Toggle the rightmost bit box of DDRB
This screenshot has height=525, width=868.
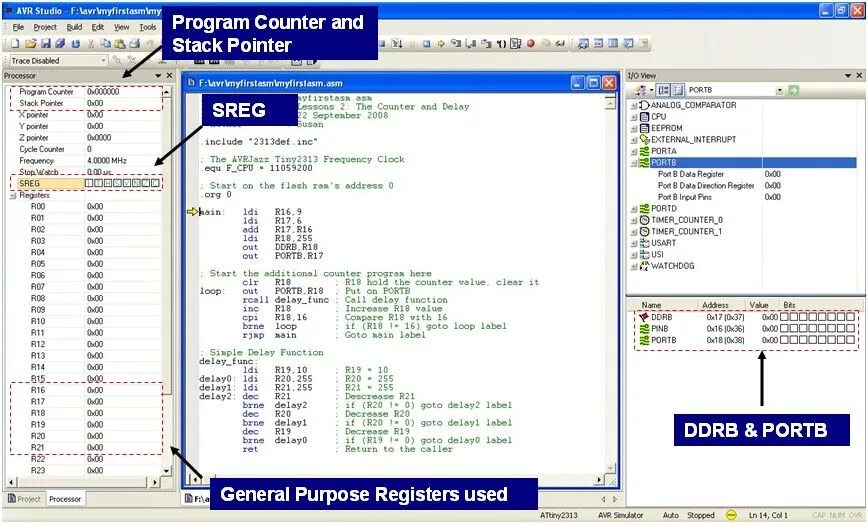point(850,317)
